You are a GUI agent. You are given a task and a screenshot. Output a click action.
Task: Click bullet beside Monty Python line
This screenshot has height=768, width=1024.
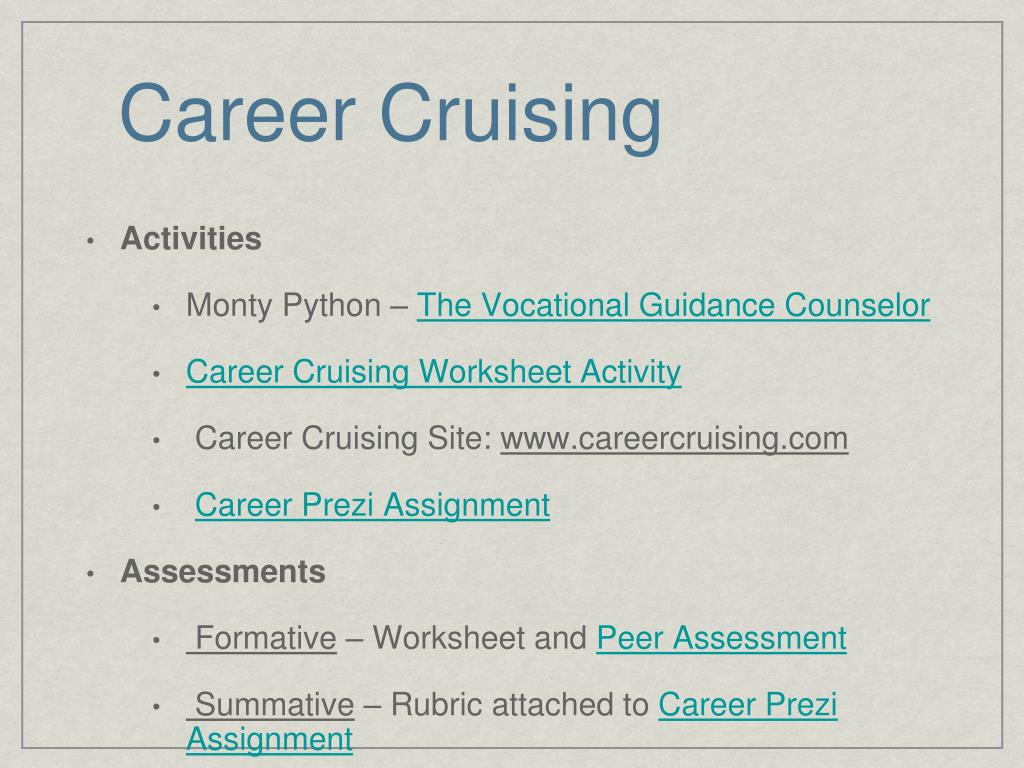point(156,308)
